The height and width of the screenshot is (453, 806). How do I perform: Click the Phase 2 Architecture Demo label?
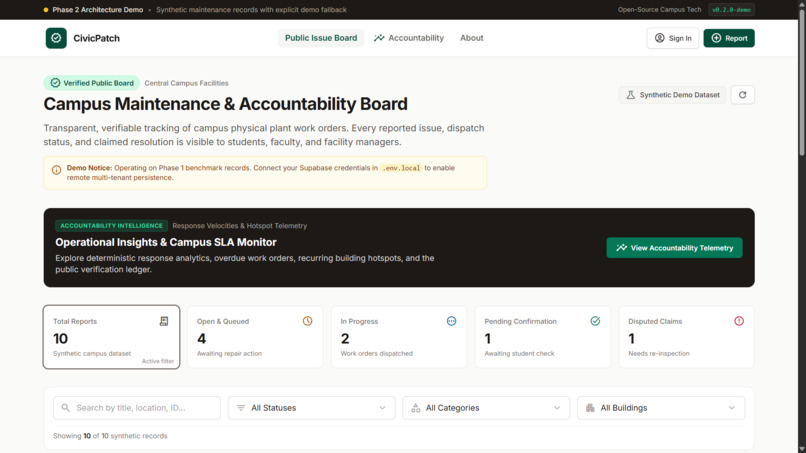pyautogui.click(x=98, y=10)
